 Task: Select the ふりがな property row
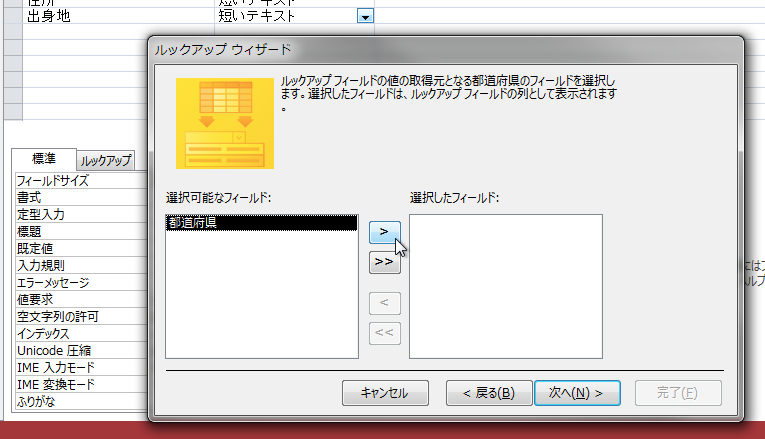point(81,402)
